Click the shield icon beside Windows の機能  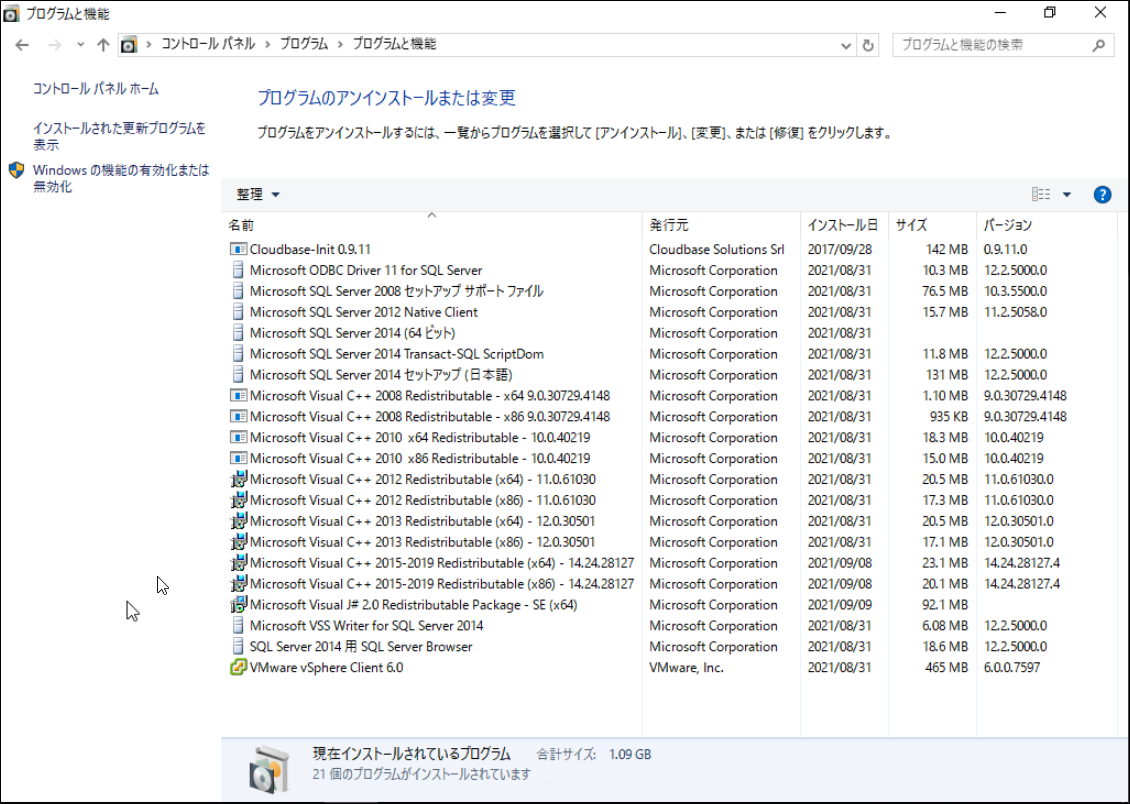coord(17,171)
